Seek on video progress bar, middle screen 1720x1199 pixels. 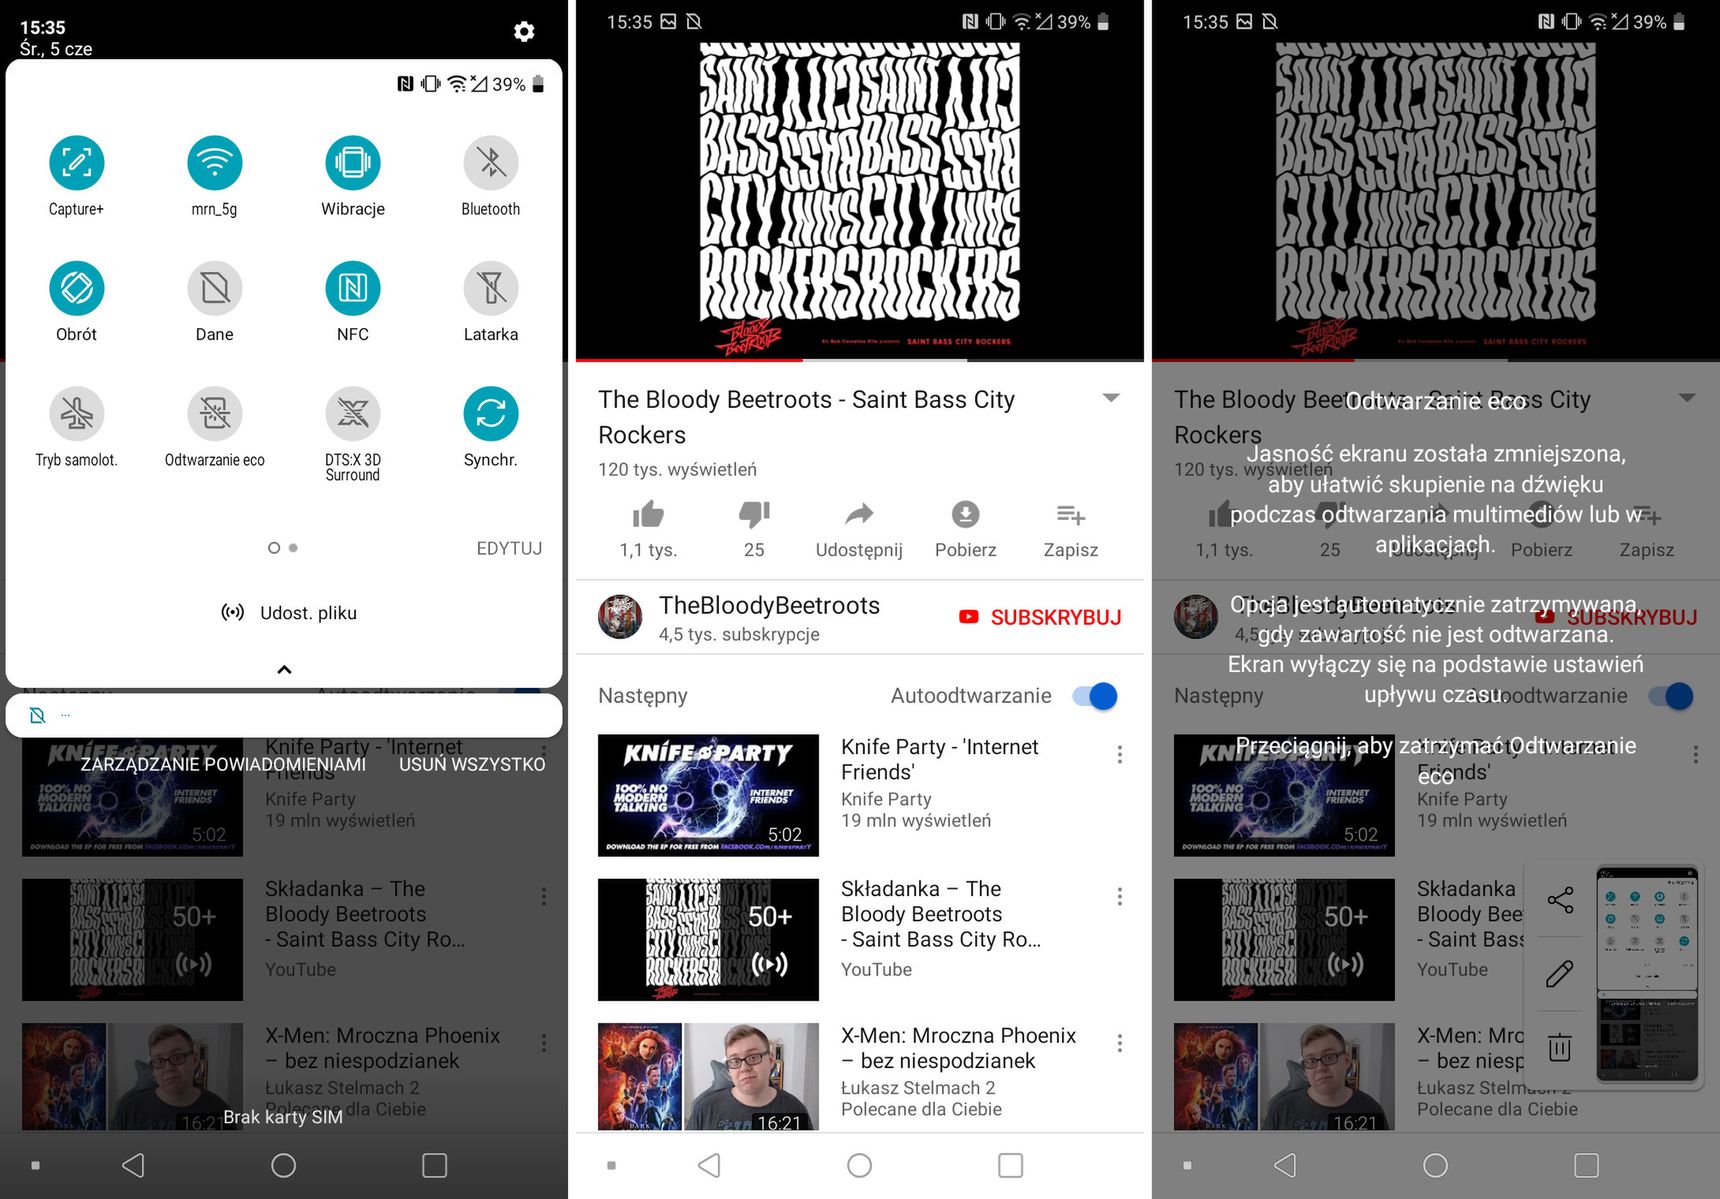(x=860, y=360)
